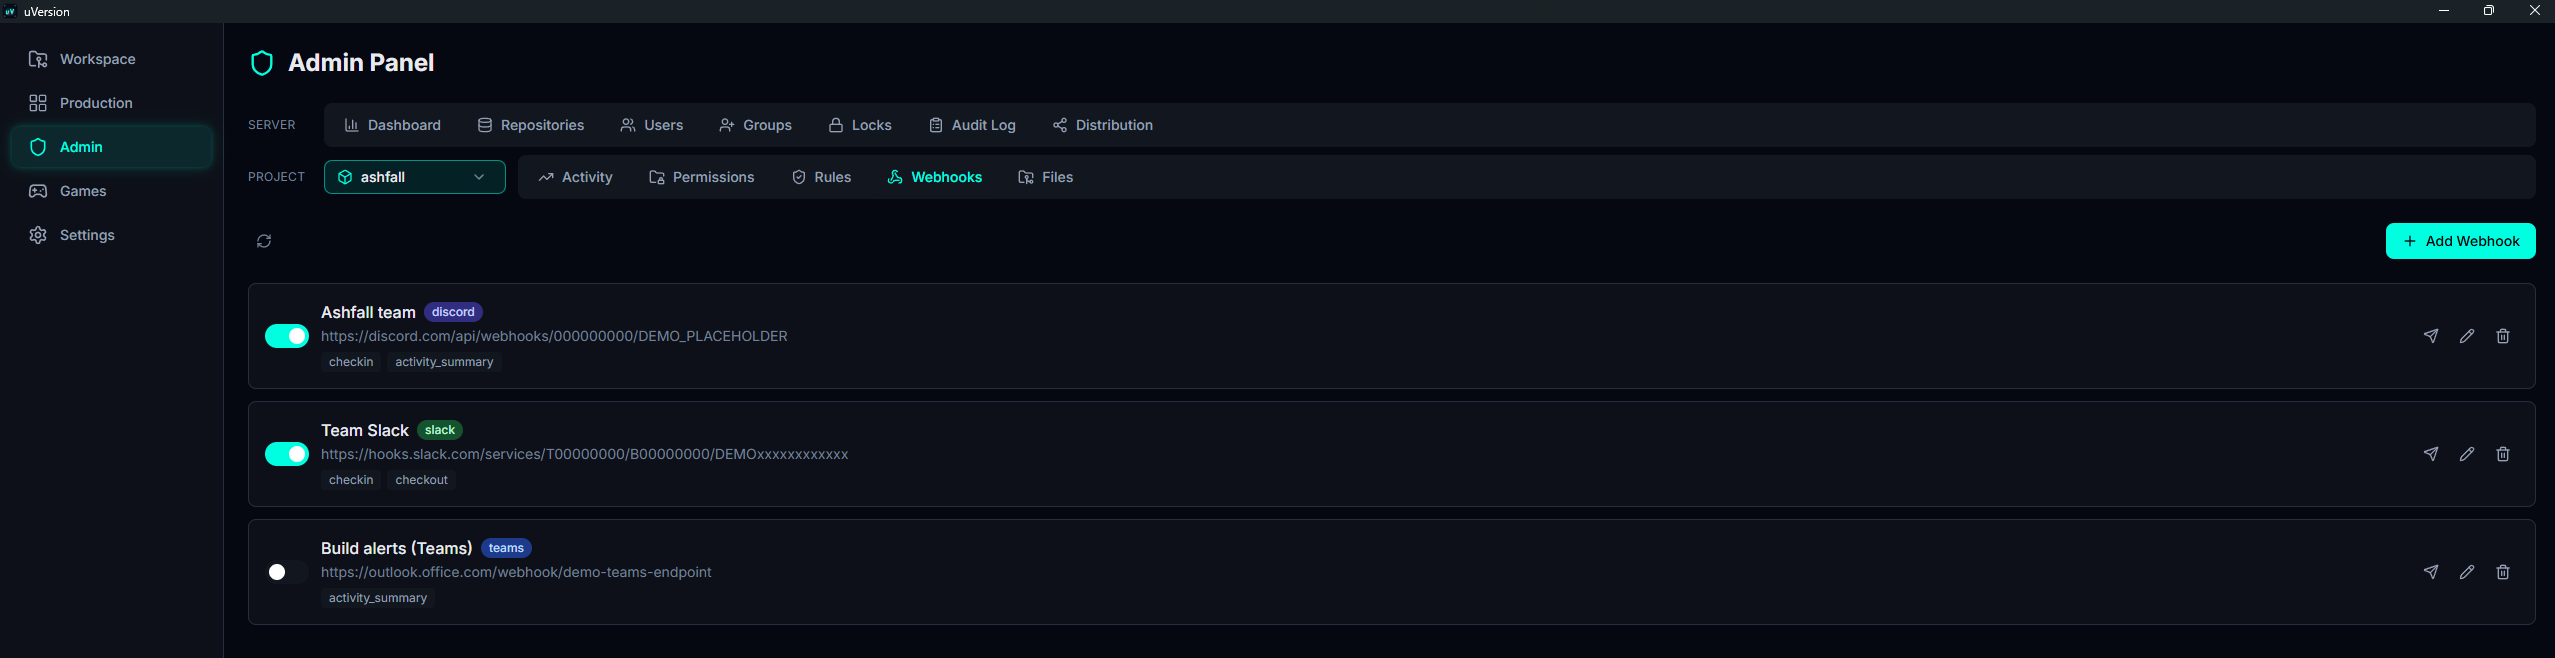Click the Slack hooks URL text

(584, 454)
